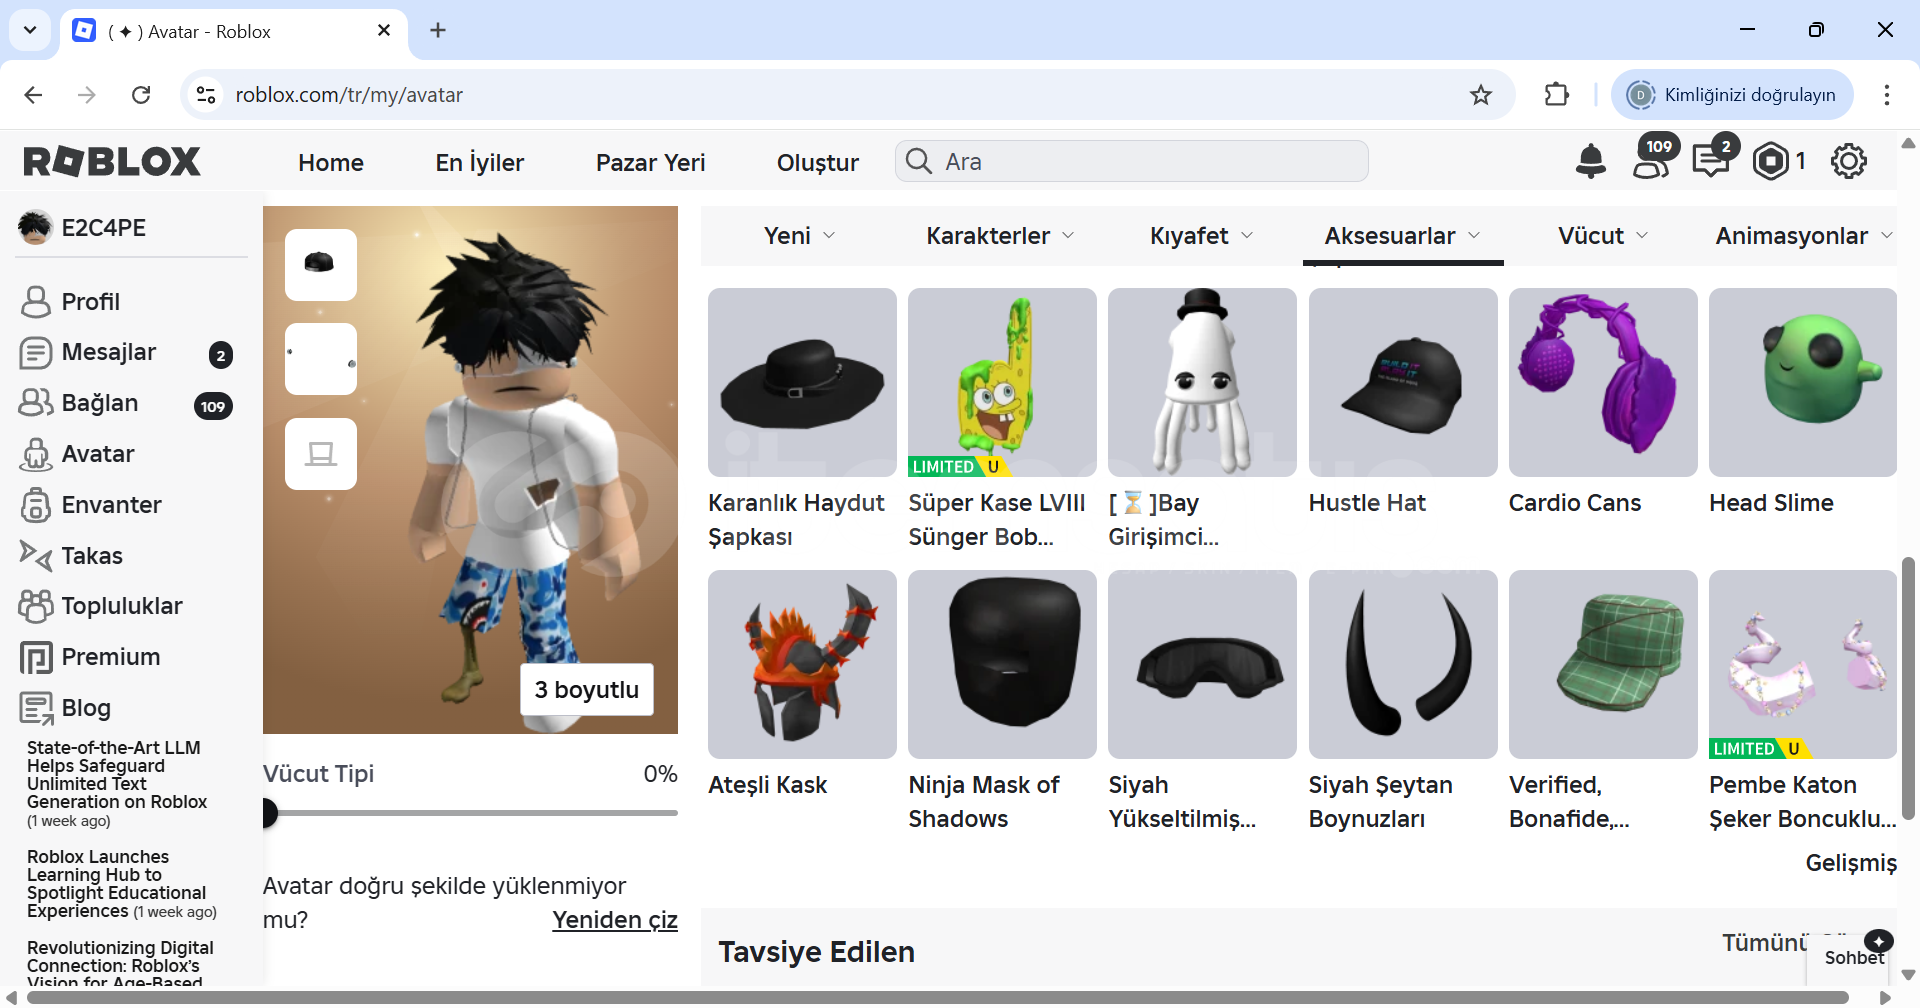Open Pazar Yeri in top navigation

tap(650, 162)
